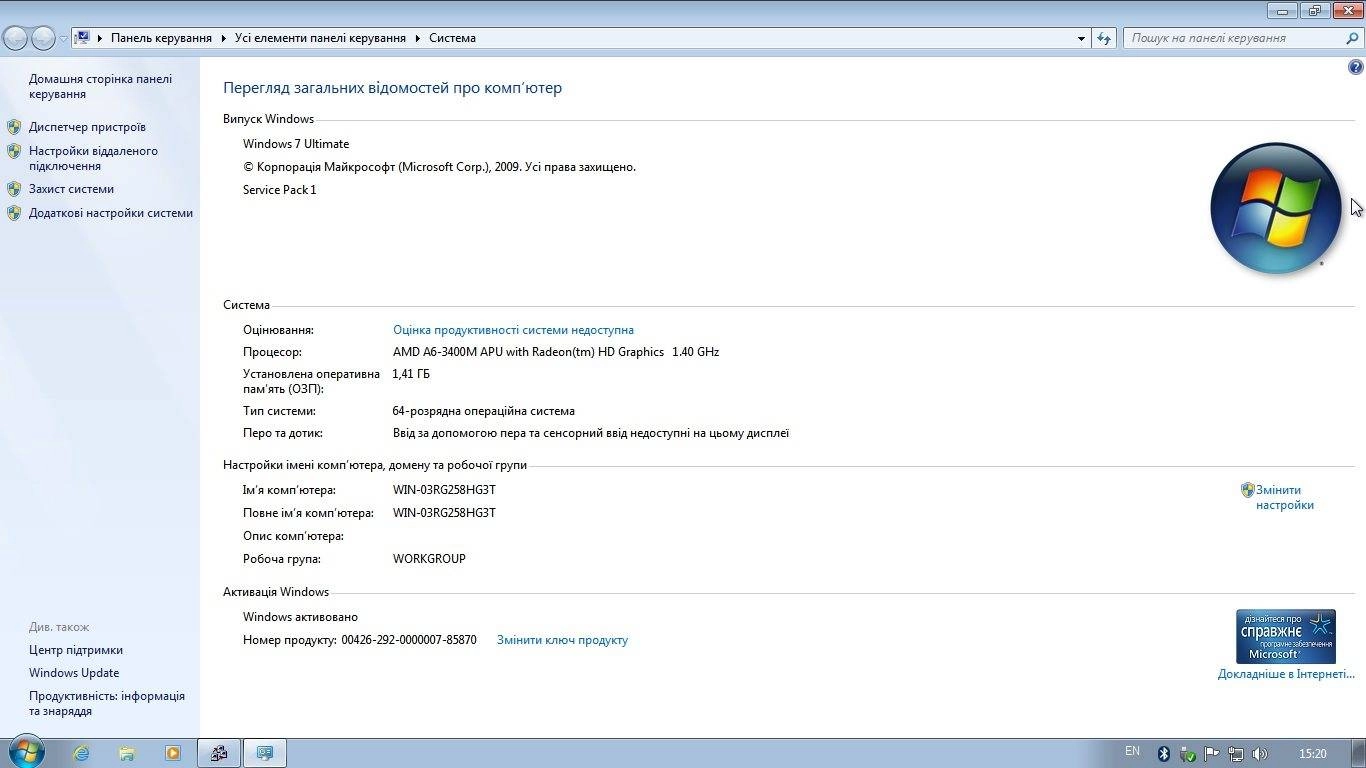Click the Forward navigation arrow

(x=43, y=38)
